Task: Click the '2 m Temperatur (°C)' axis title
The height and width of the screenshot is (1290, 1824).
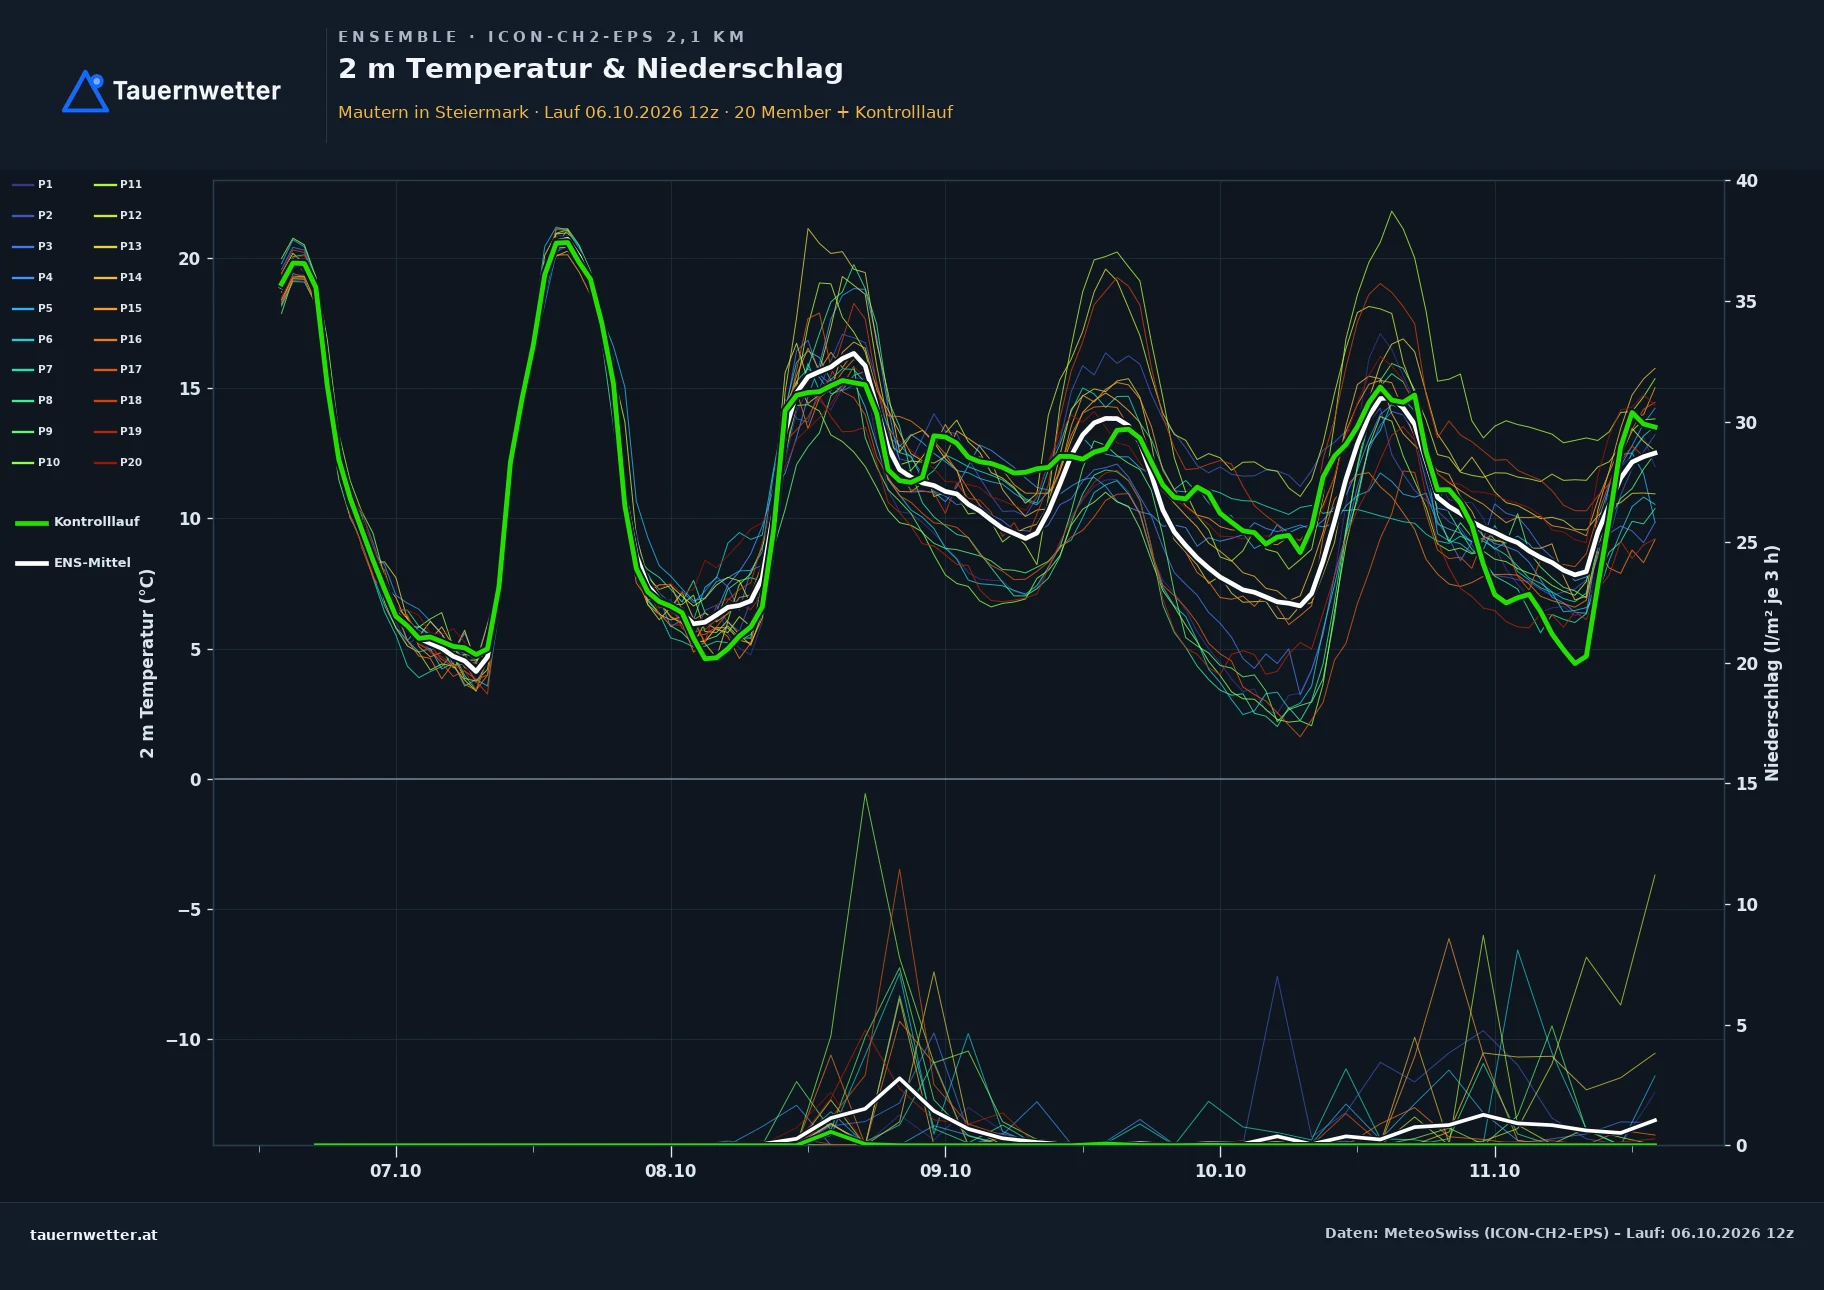Action: [147, 663]
